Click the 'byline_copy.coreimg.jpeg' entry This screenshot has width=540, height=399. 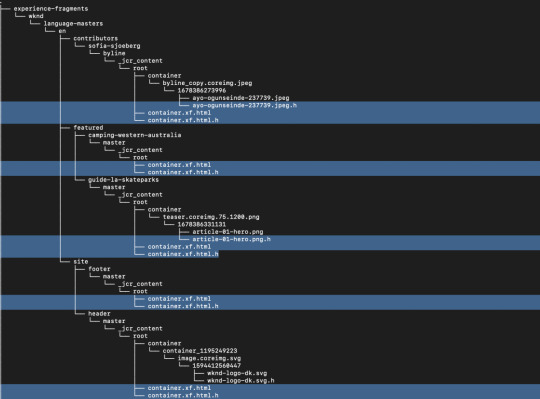pos(207,83)
